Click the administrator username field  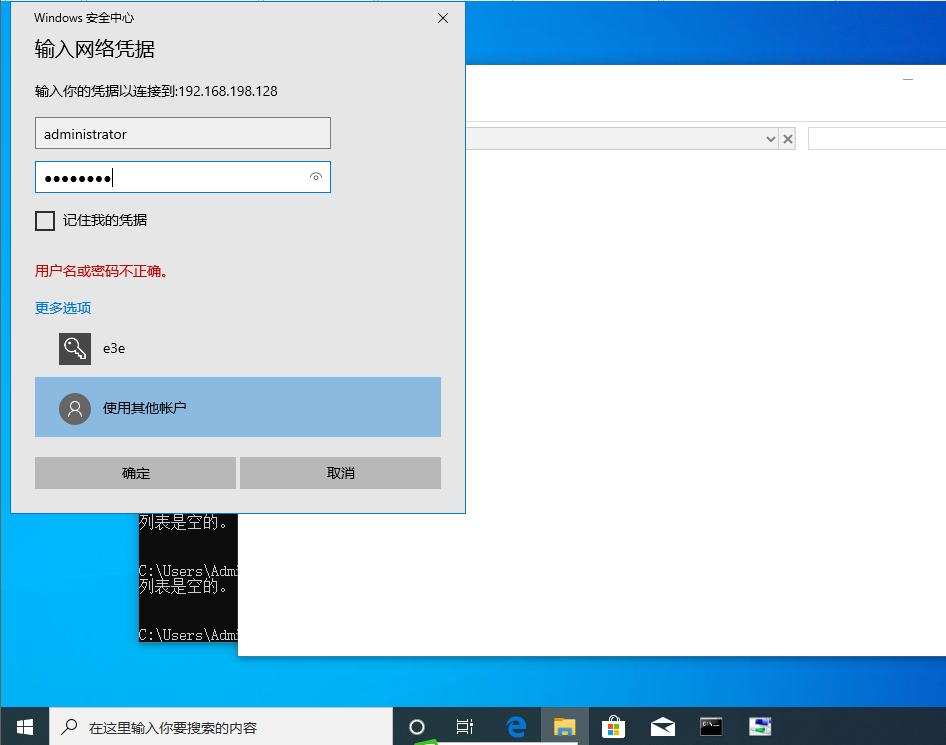click(x=183, y=133)
